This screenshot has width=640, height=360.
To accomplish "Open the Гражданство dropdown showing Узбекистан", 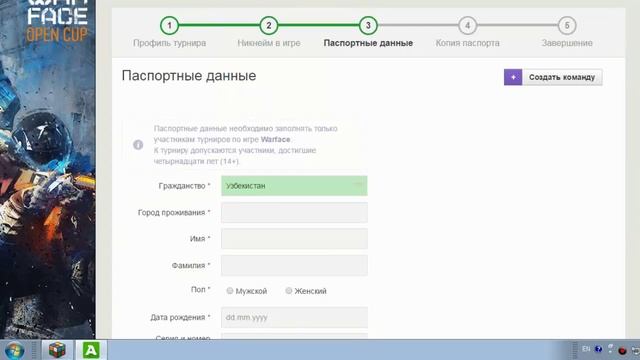I will coord(294,186).
